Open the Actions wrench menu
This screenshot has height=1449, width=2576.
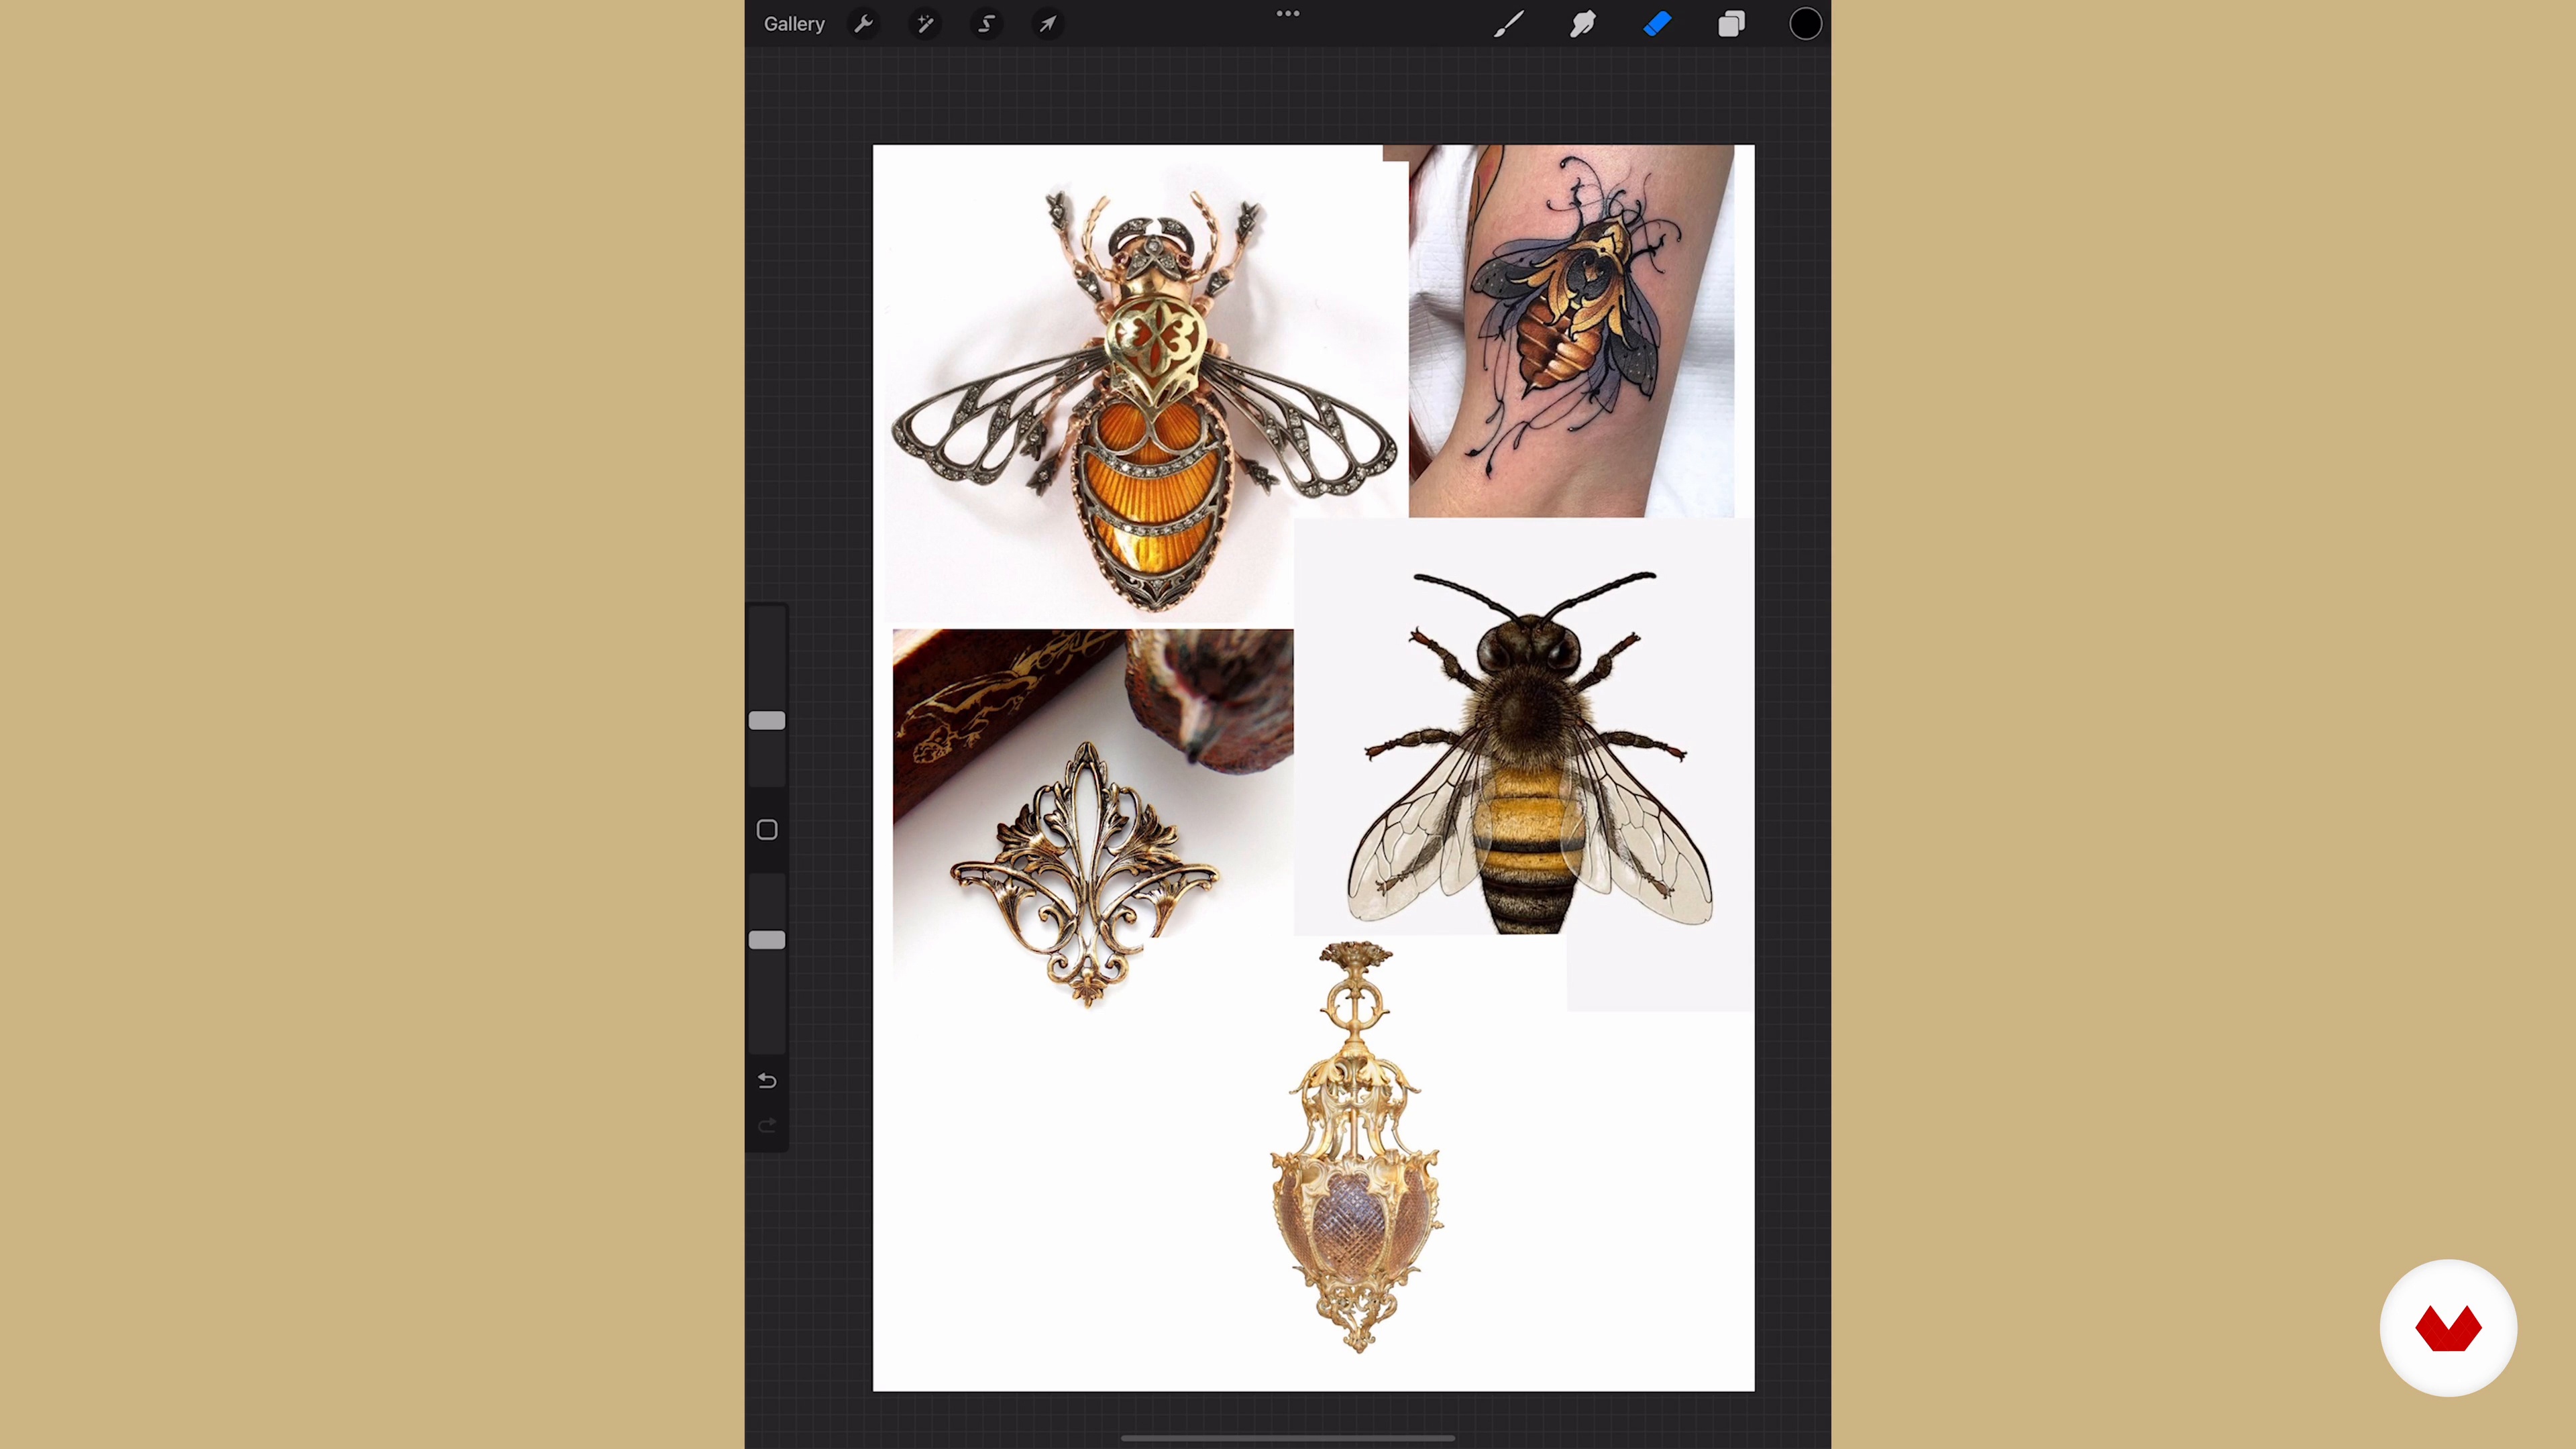[x=864, y=24]
